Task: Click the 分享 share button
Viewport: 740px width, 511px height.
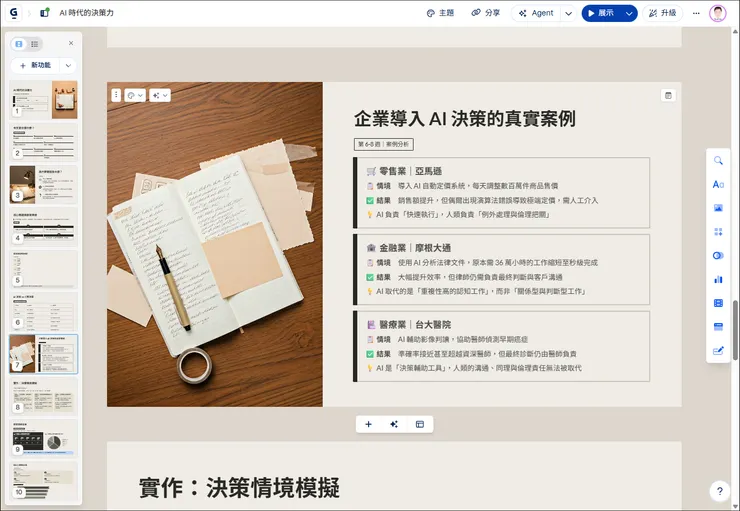Action: point(486,13)
